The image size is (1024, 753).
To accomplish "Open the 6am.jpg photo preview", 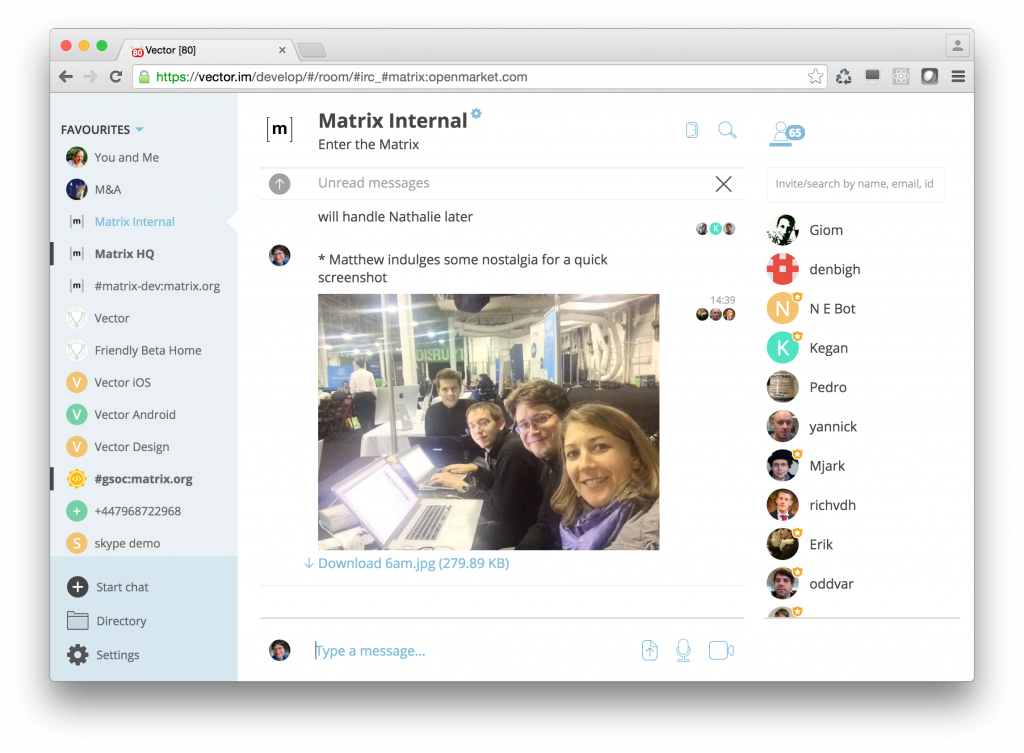I will (488, 421).
